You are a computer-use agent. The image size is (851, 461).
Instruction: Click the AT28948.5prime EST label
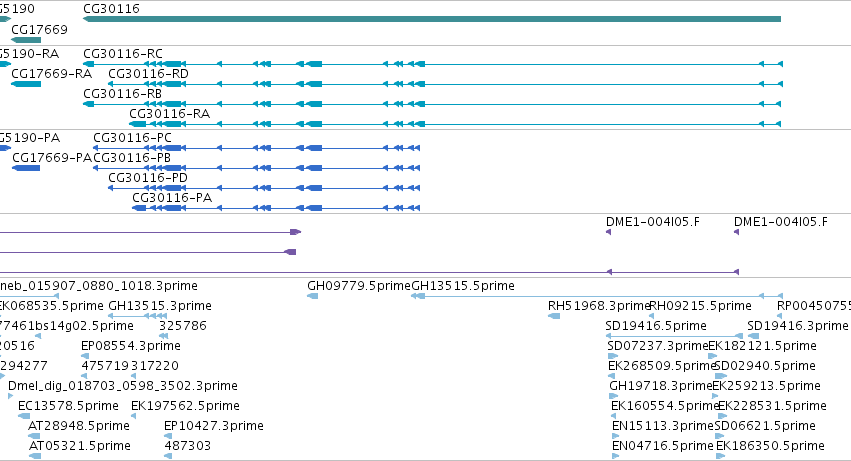(x=79, y=427)
